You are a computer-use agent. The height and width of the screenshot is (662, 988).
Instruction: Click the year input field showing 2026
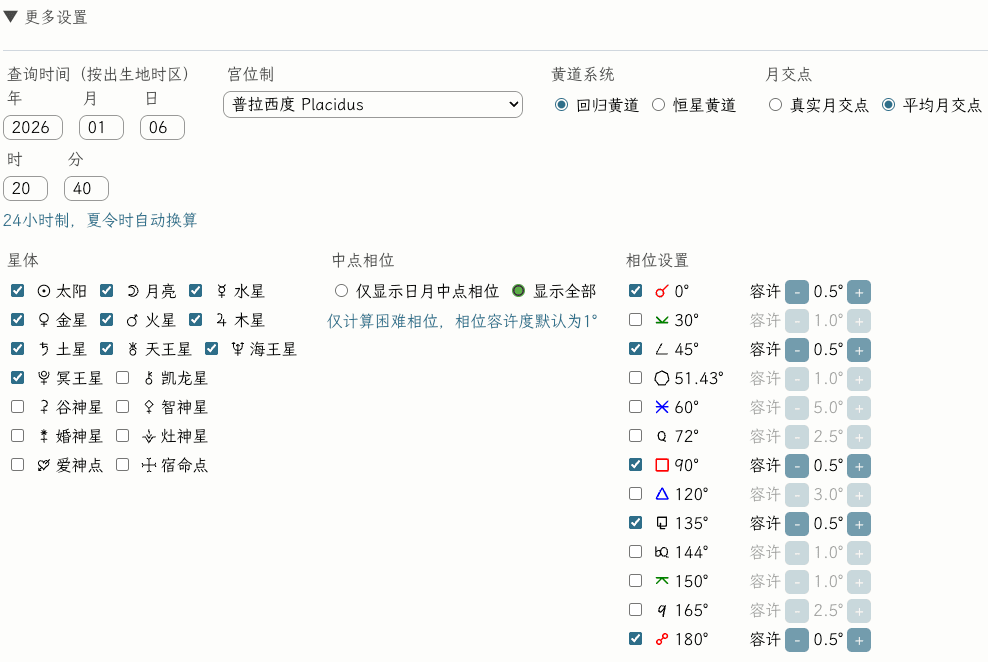click(x=32, y=127)
